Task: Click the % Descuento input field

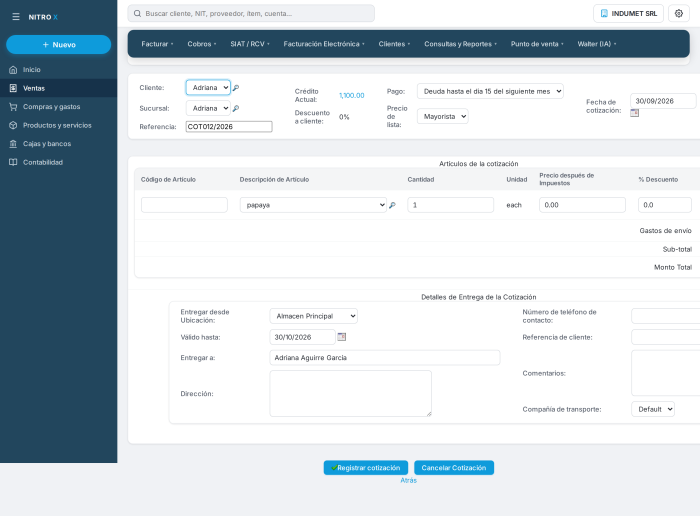Action: (x=665, y=205)
